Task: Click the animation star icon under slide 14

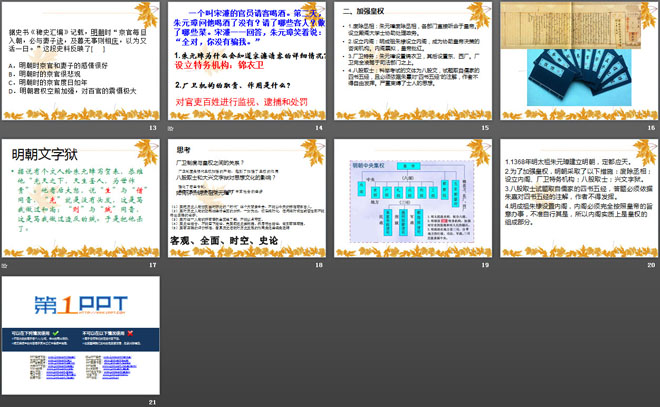Action: coord(170,128)
